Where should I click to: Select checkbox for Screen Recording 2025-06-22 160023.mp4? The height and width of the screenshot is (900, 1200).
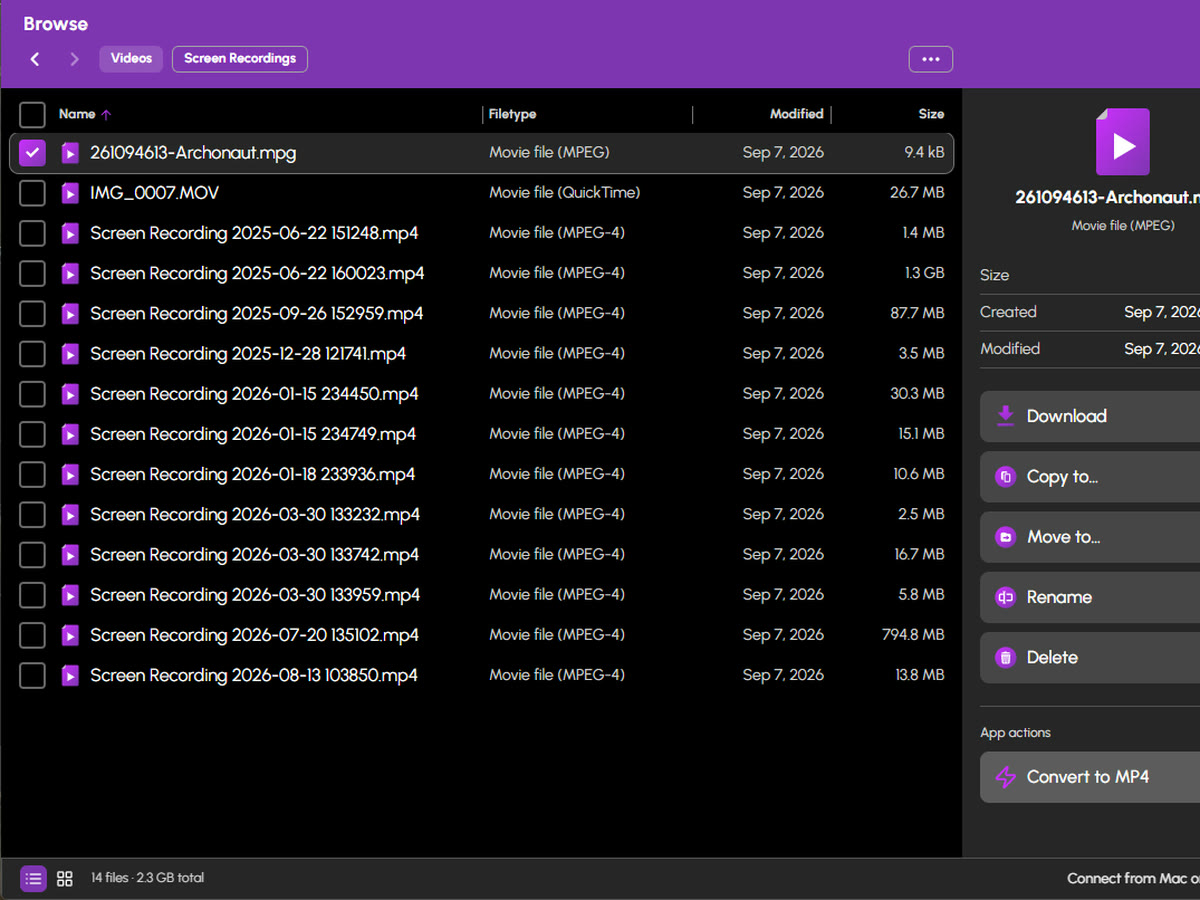coord(33,273)
